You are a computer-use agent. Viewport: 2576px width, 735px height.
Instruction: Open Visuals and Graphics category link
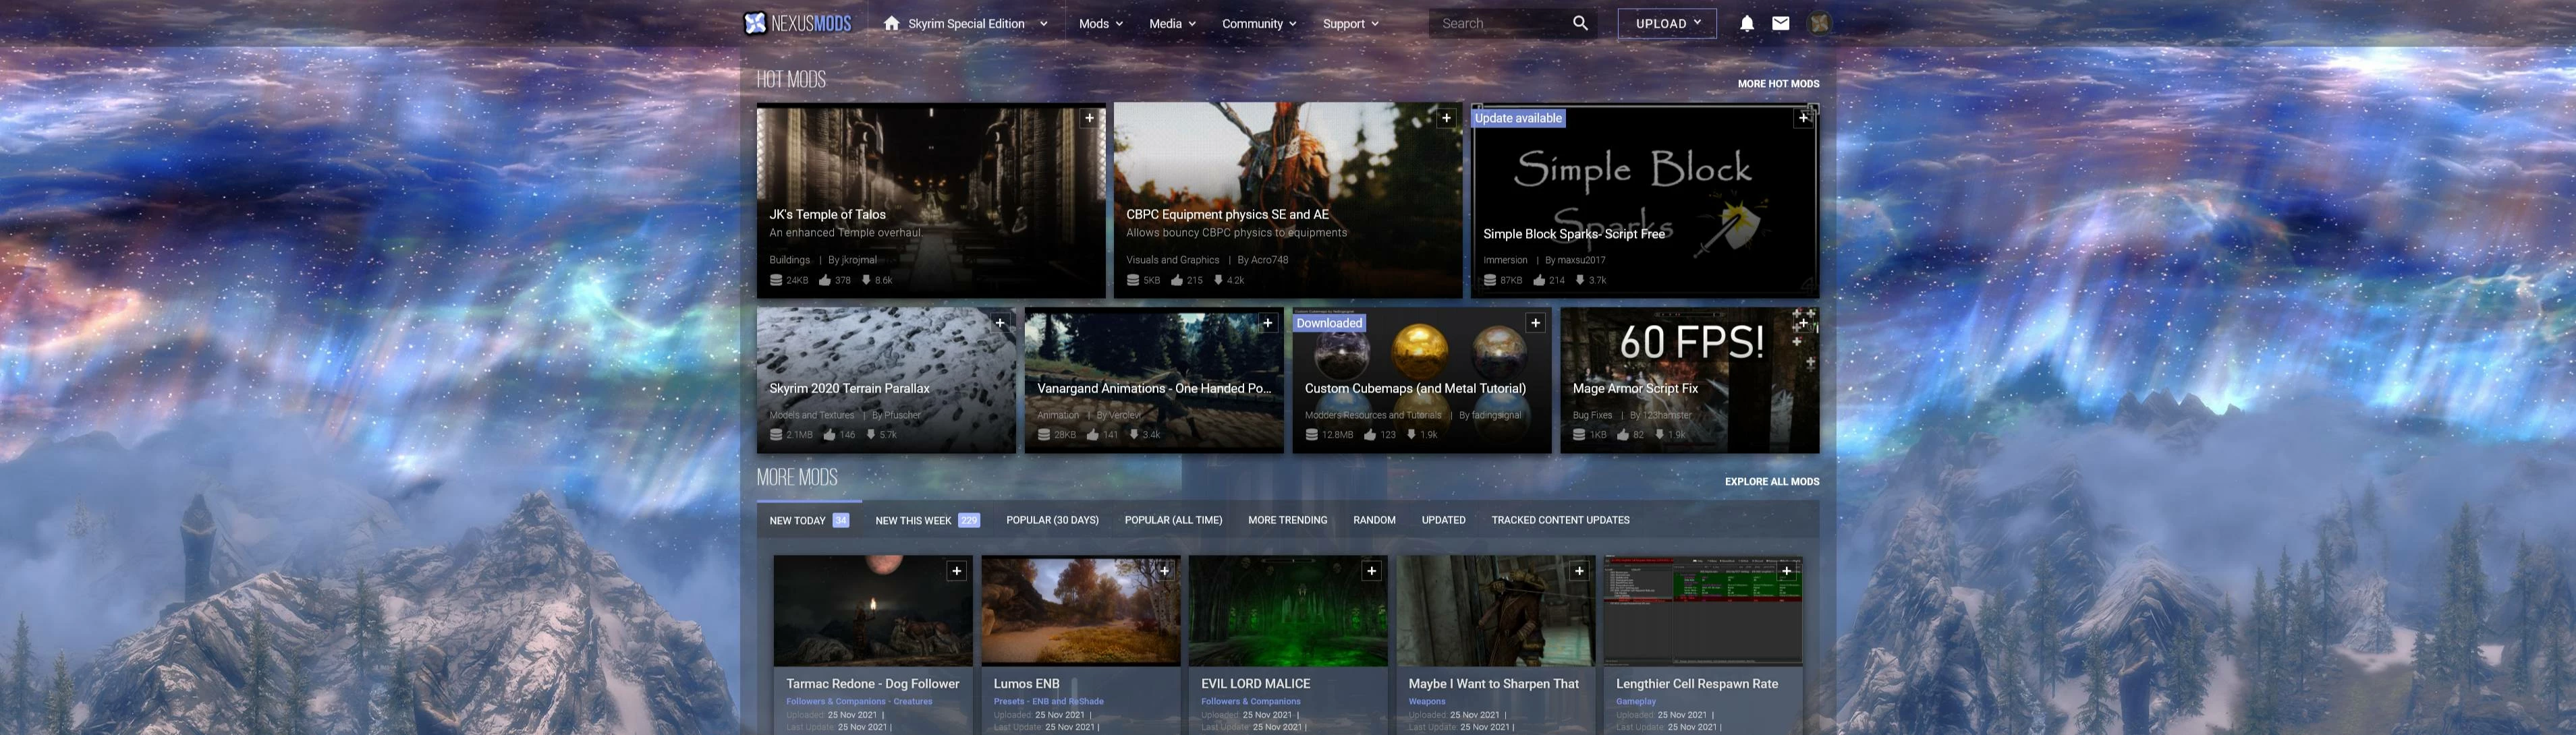pos(1172,260)
